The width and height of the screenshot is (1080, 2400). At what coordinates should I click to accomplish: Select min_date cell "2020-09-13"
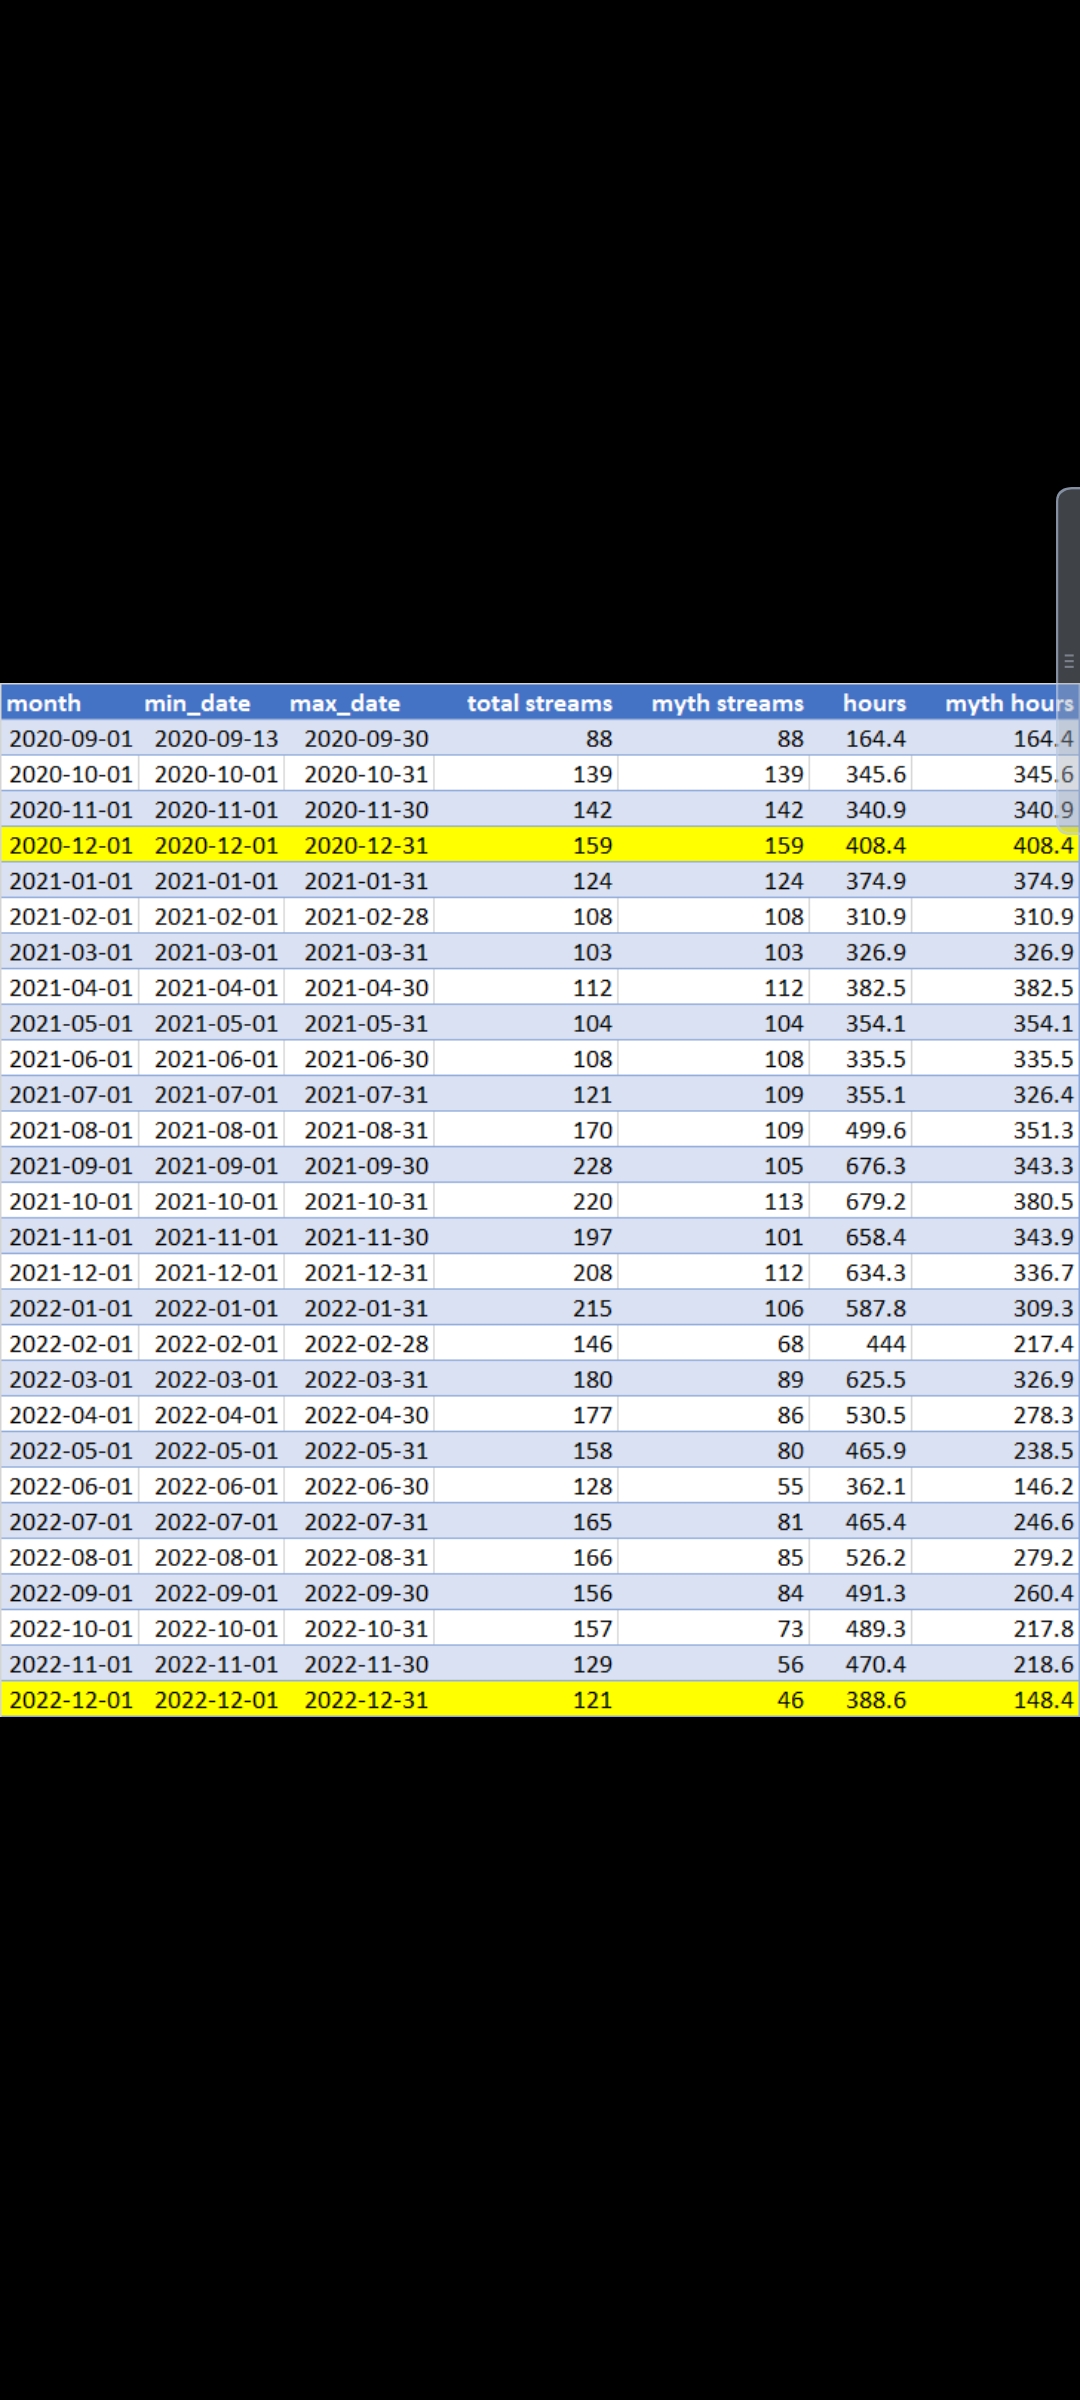pyautogui.click(x=216, y=738)
